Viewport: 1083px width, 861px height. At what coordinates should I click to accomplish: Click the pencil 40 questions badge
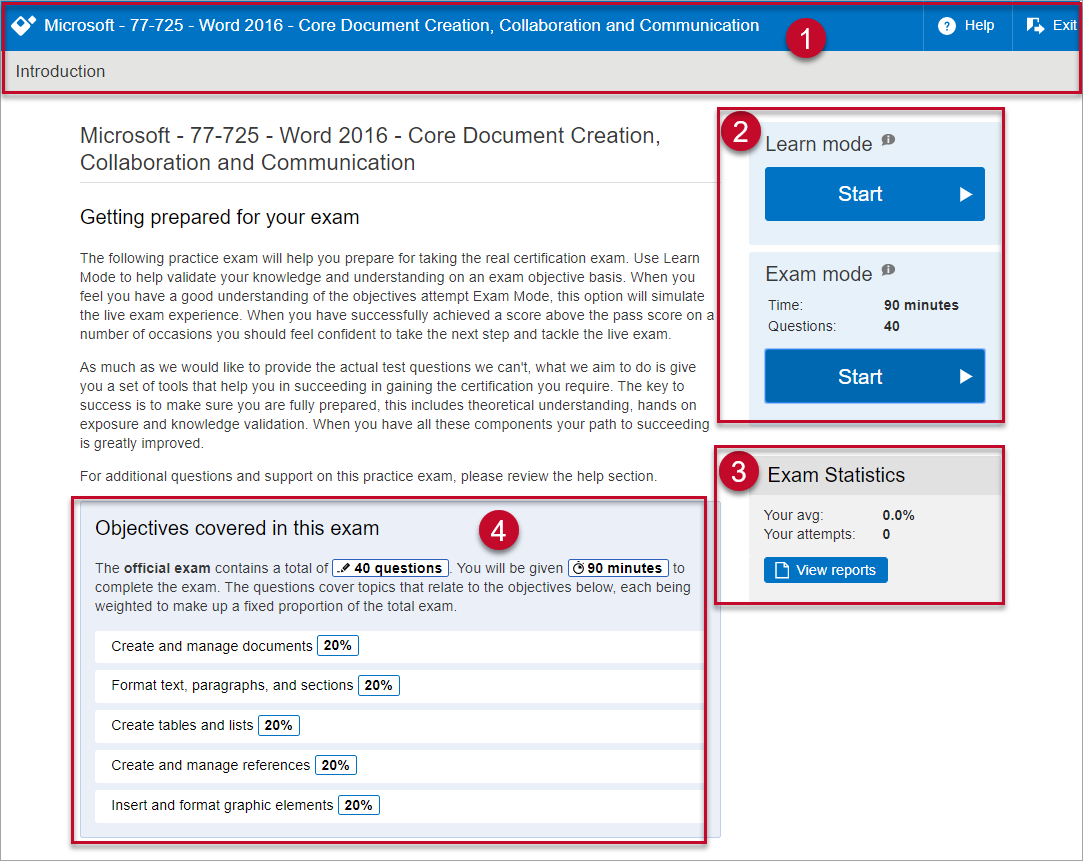(x=391, y=568)
